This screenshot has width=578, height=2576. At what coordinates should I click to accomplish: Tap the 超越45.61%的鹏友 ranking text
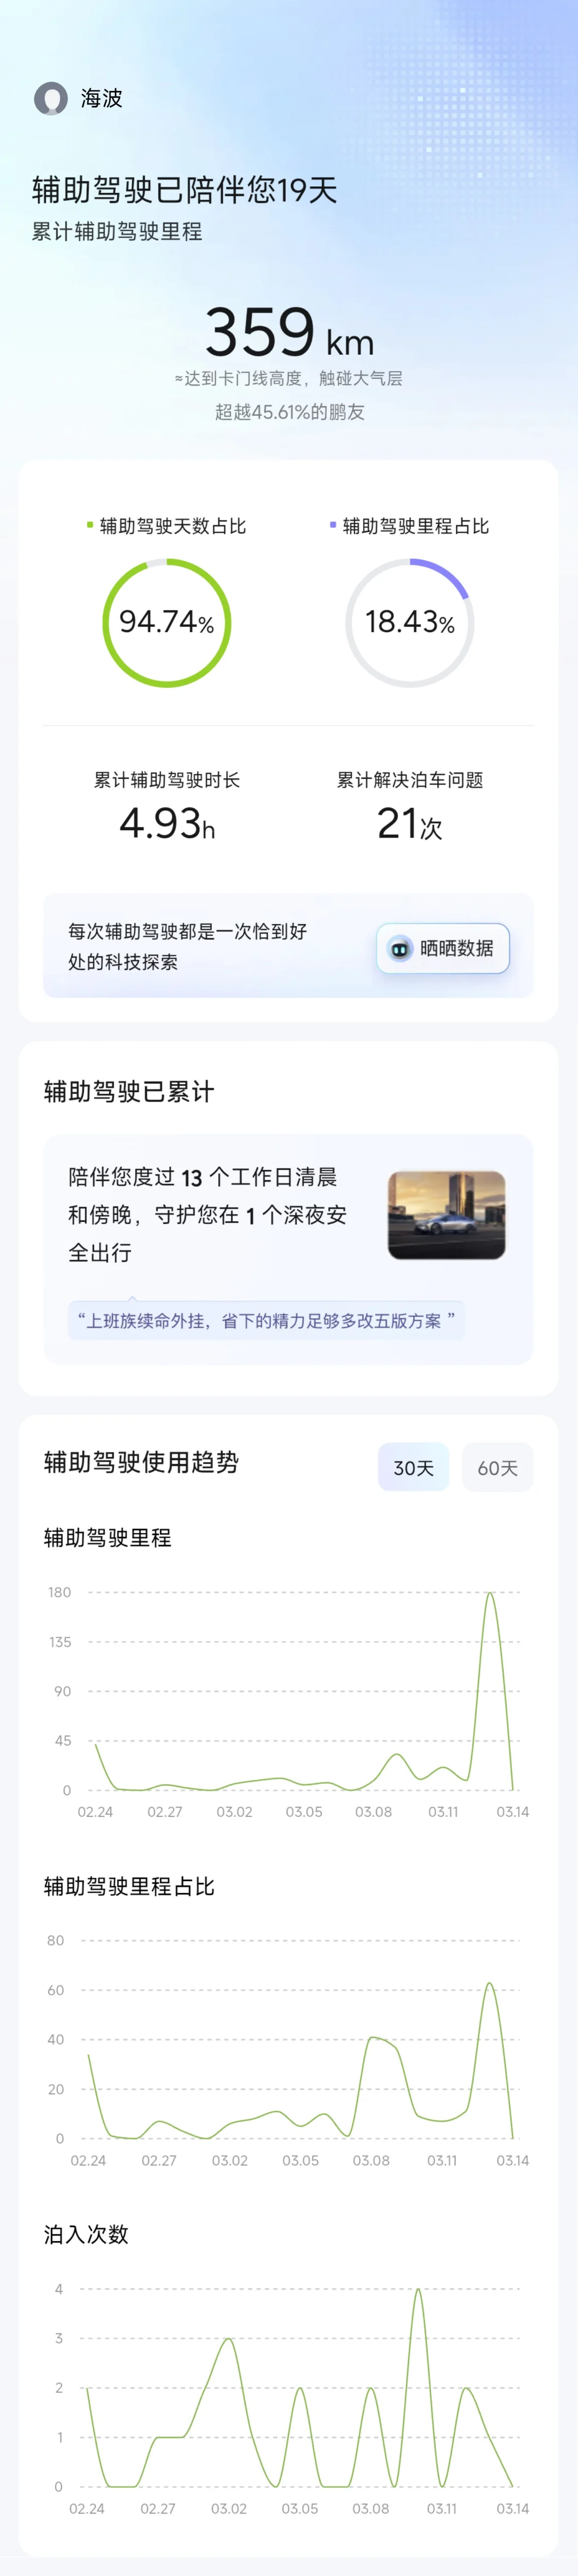289,412
